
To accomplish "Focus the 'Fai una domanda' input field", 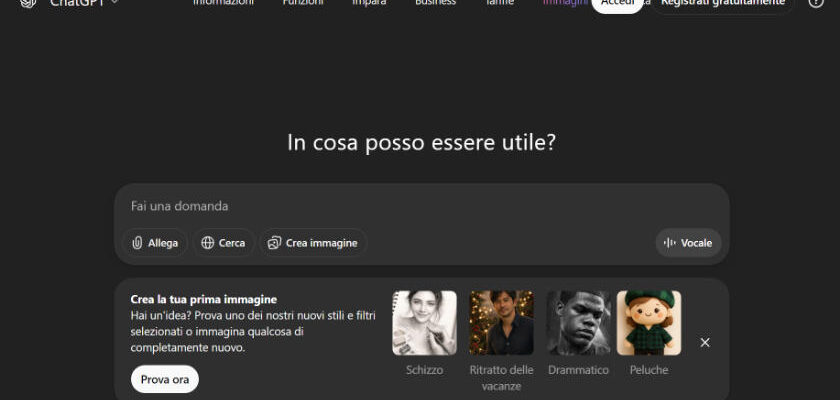I will pyautogui.click(x=421, y=206).
